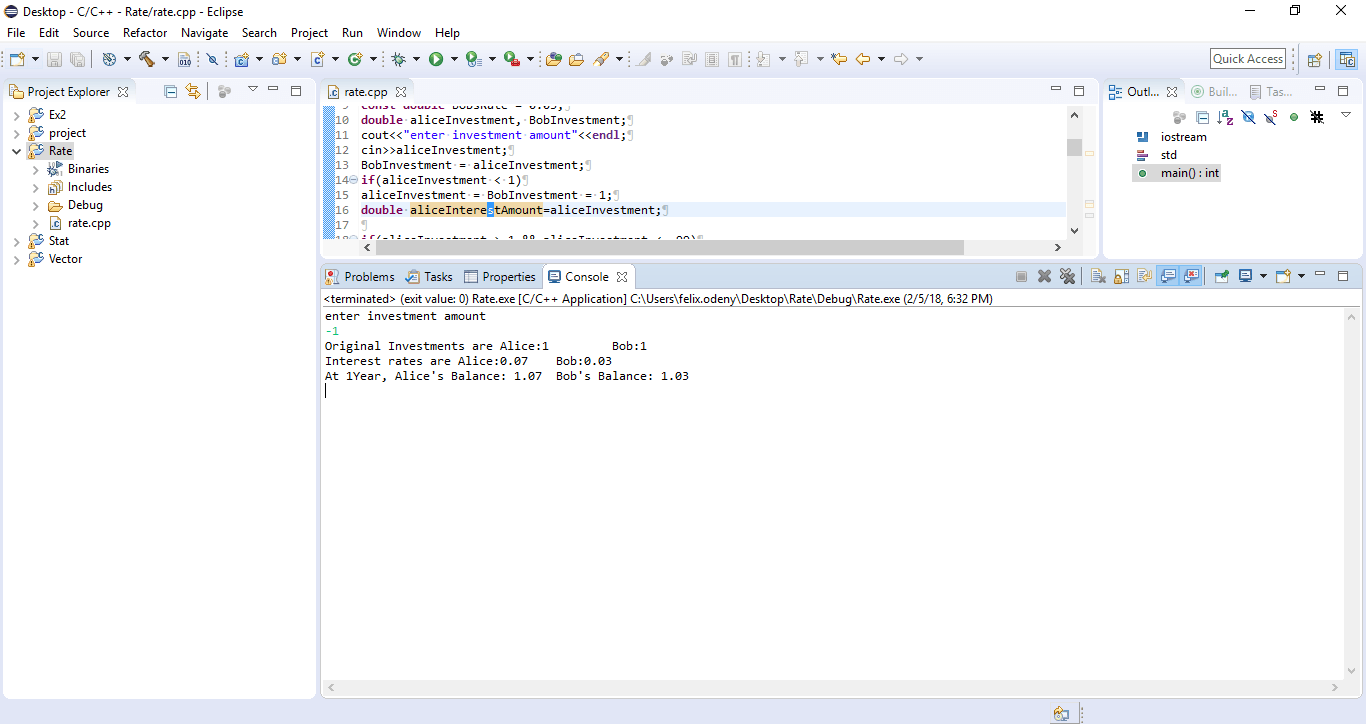Toggle Show Console When Standard Out Changes
The image size is (1366, 724).
click(1167, 276)
